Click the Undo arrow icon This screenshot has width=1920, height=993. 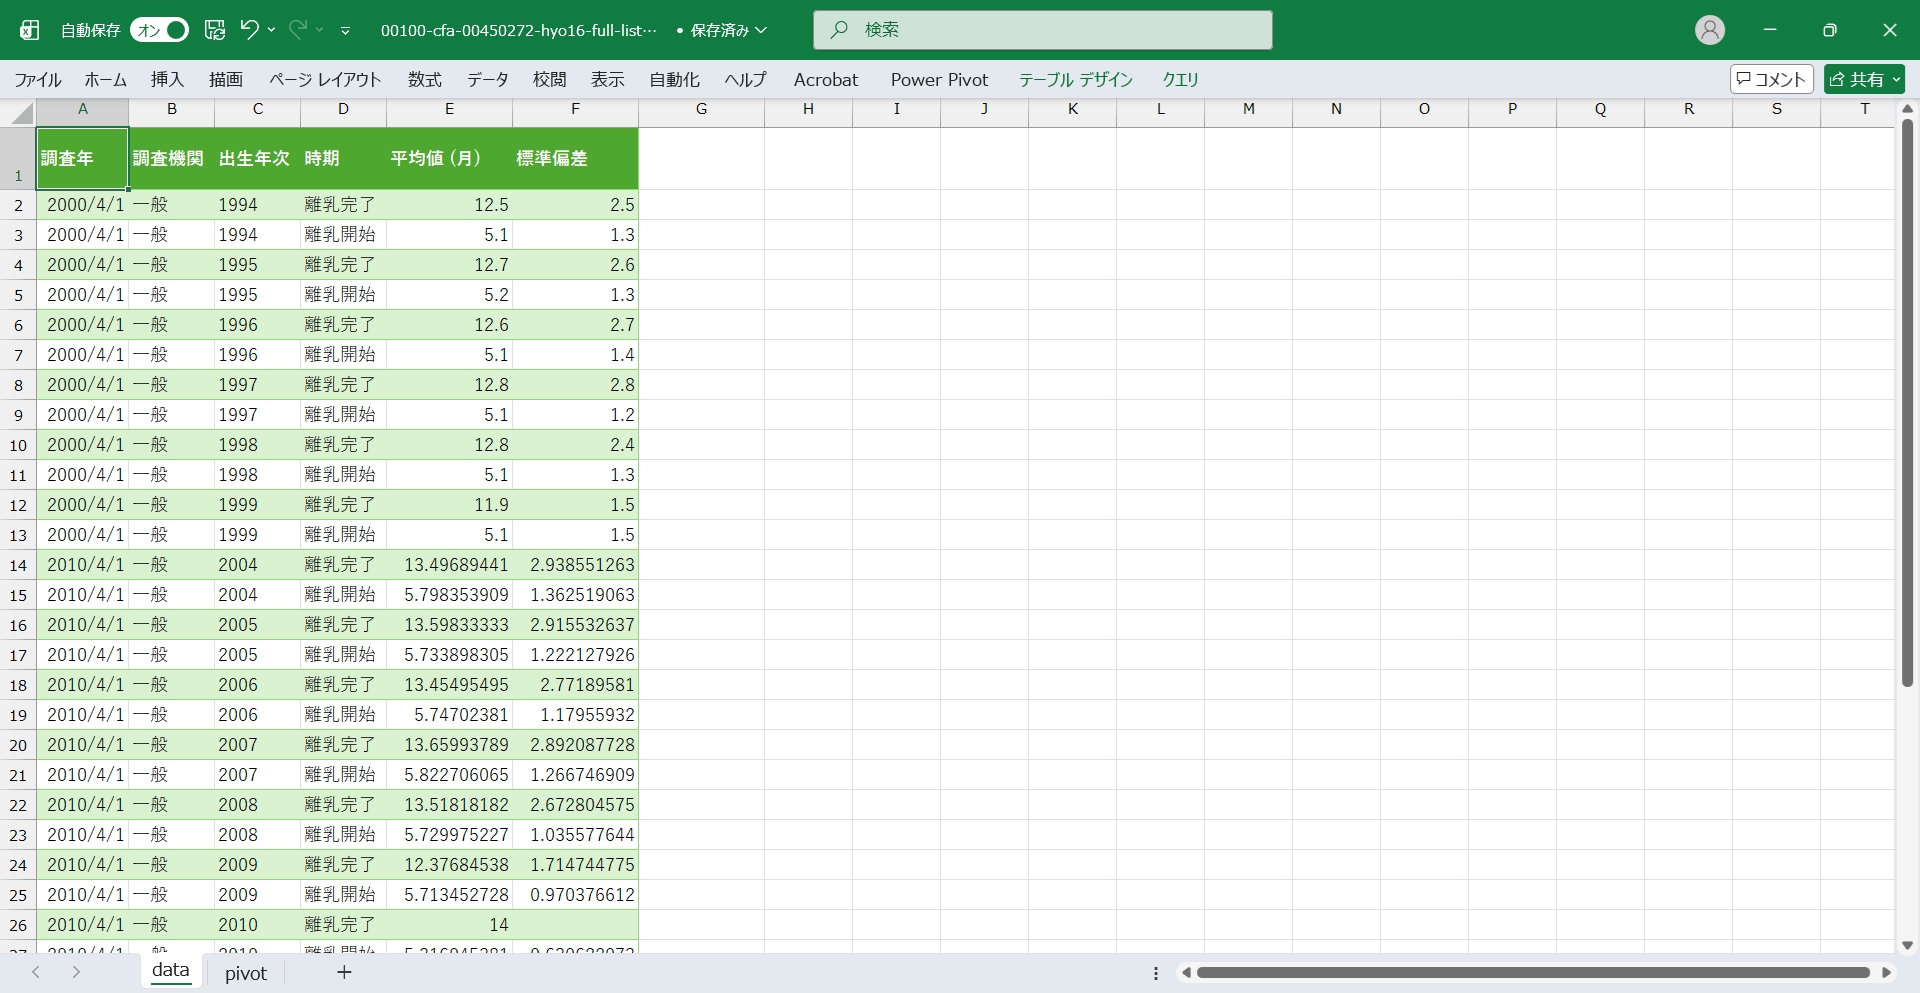(x=249, y=30)
